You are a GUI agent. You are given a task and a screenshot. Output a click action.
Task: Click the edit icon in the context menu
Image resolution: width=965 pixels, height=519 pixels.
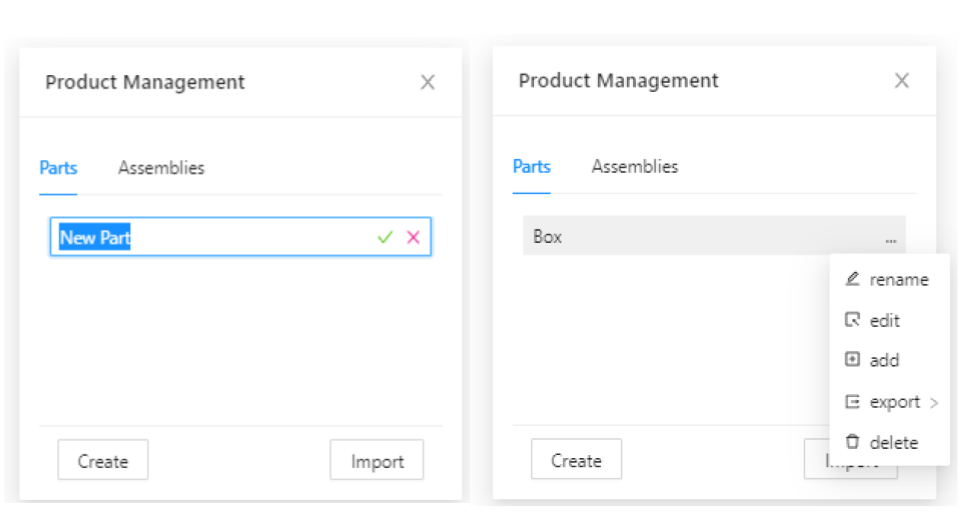(853, 320)
